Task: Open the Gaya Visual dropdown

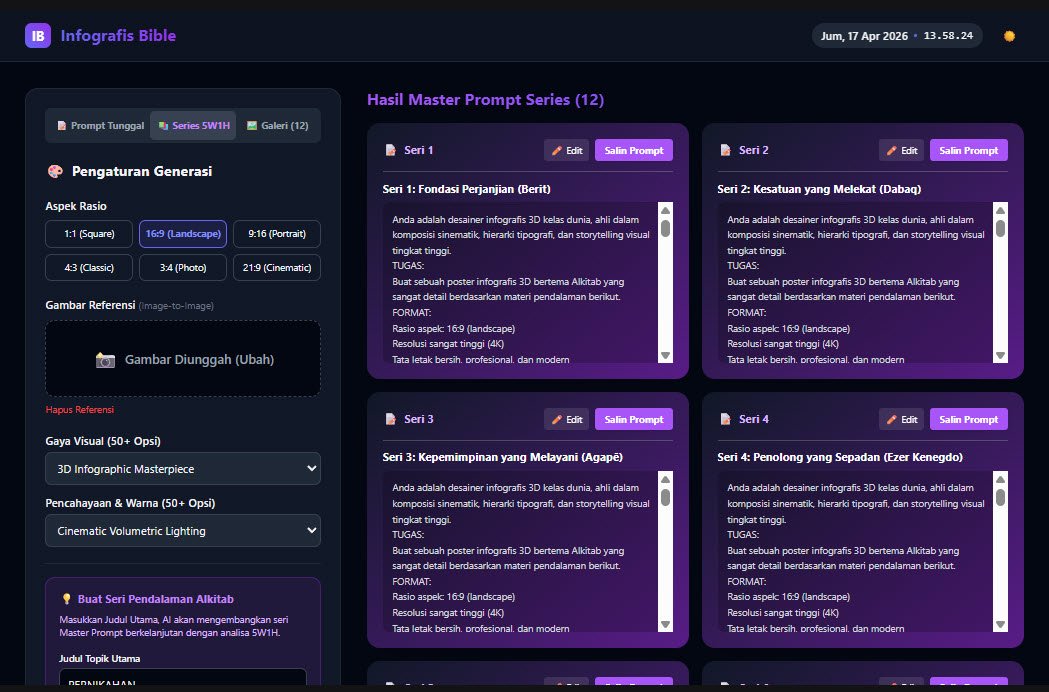Action: coord(183,468)
